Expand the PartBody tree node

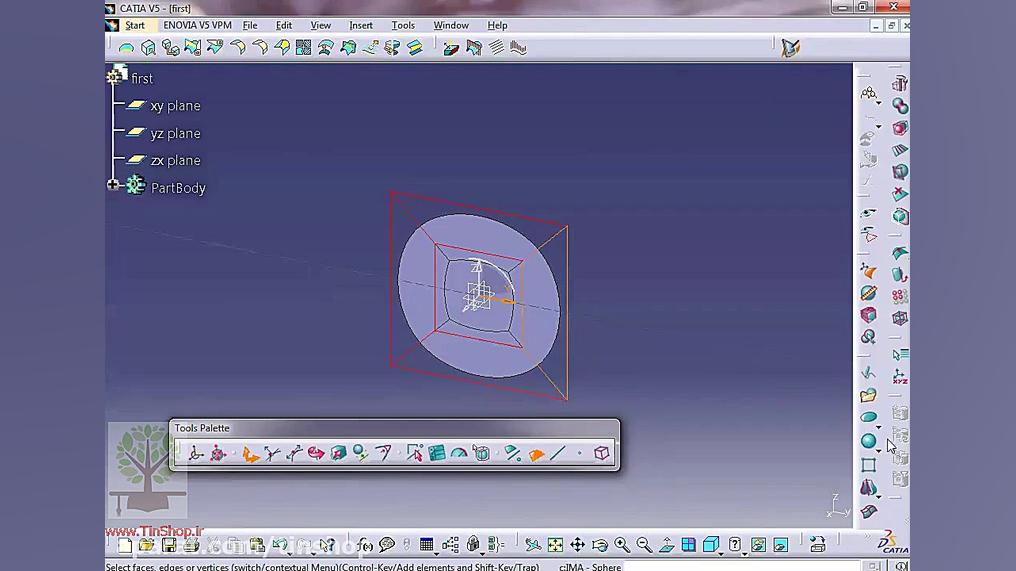coord(113,185)
